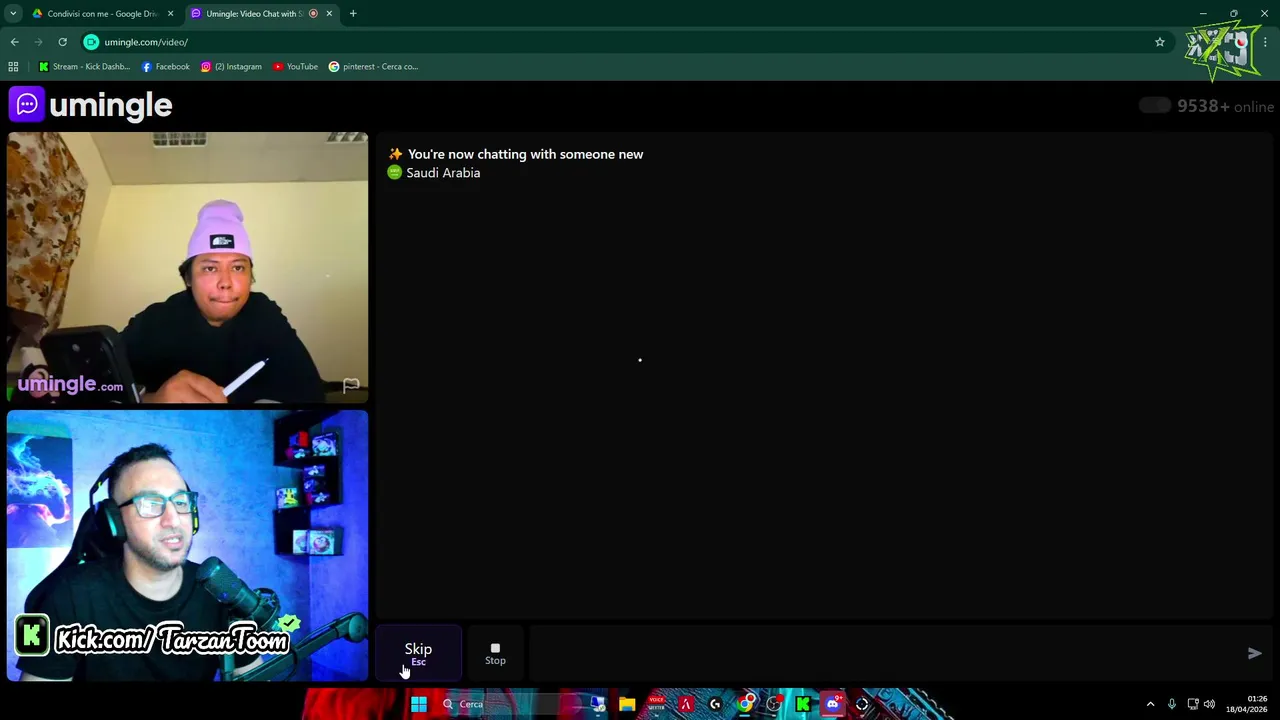
Task: Adjust volume via the speaker icon
Action: 1209,704
